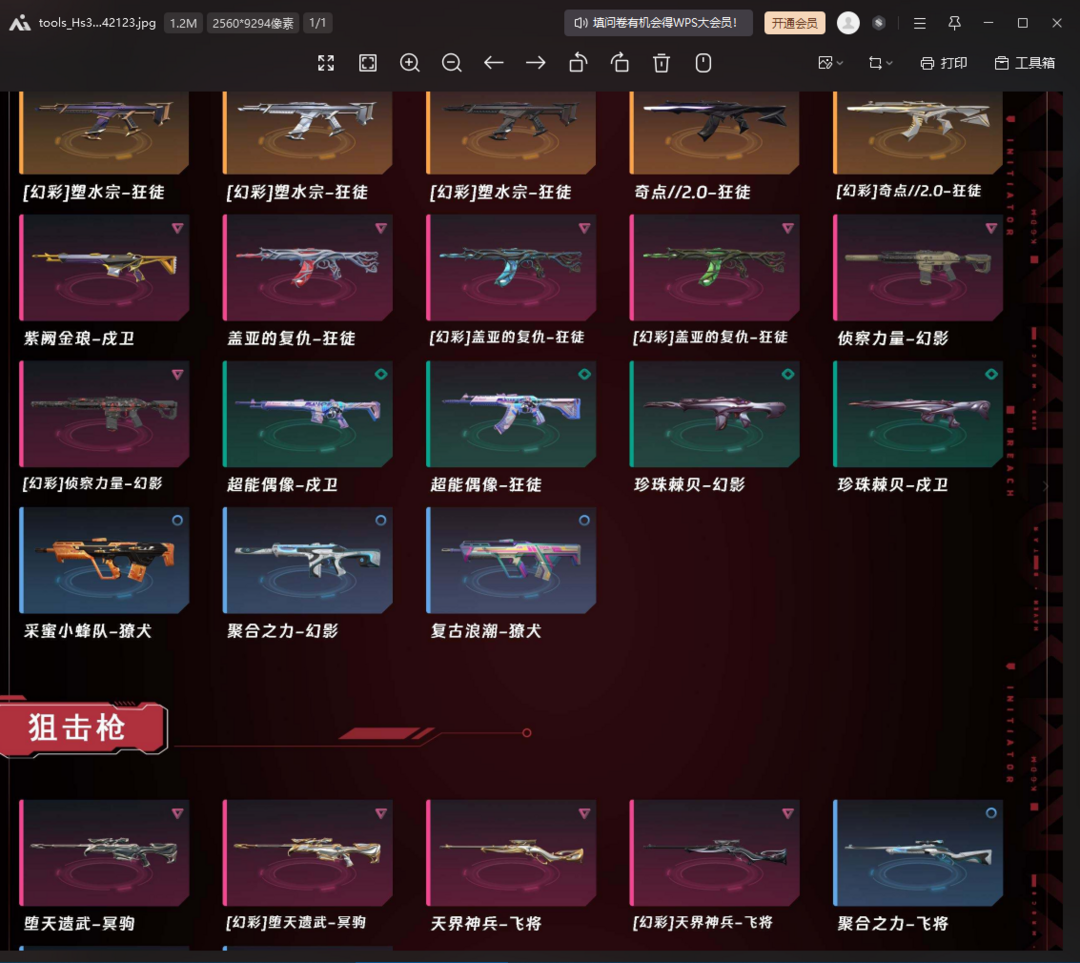Image resolution: width=1080 pixels, height=963 pixels.
Task: Rotate the image counterclockwise
Action: pyautogui.click(x=578, y=63)
